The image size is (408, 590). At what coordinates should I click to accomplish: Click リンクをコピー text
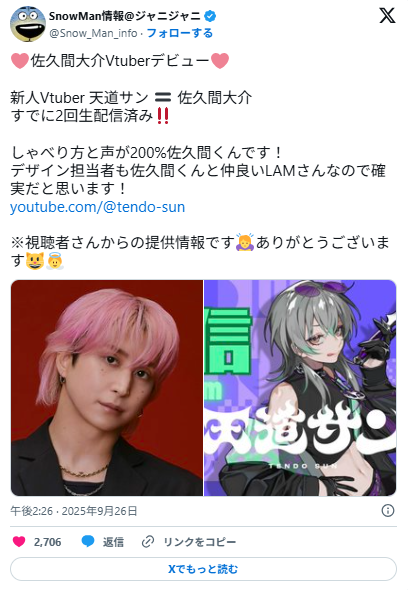tap(199, 542)
